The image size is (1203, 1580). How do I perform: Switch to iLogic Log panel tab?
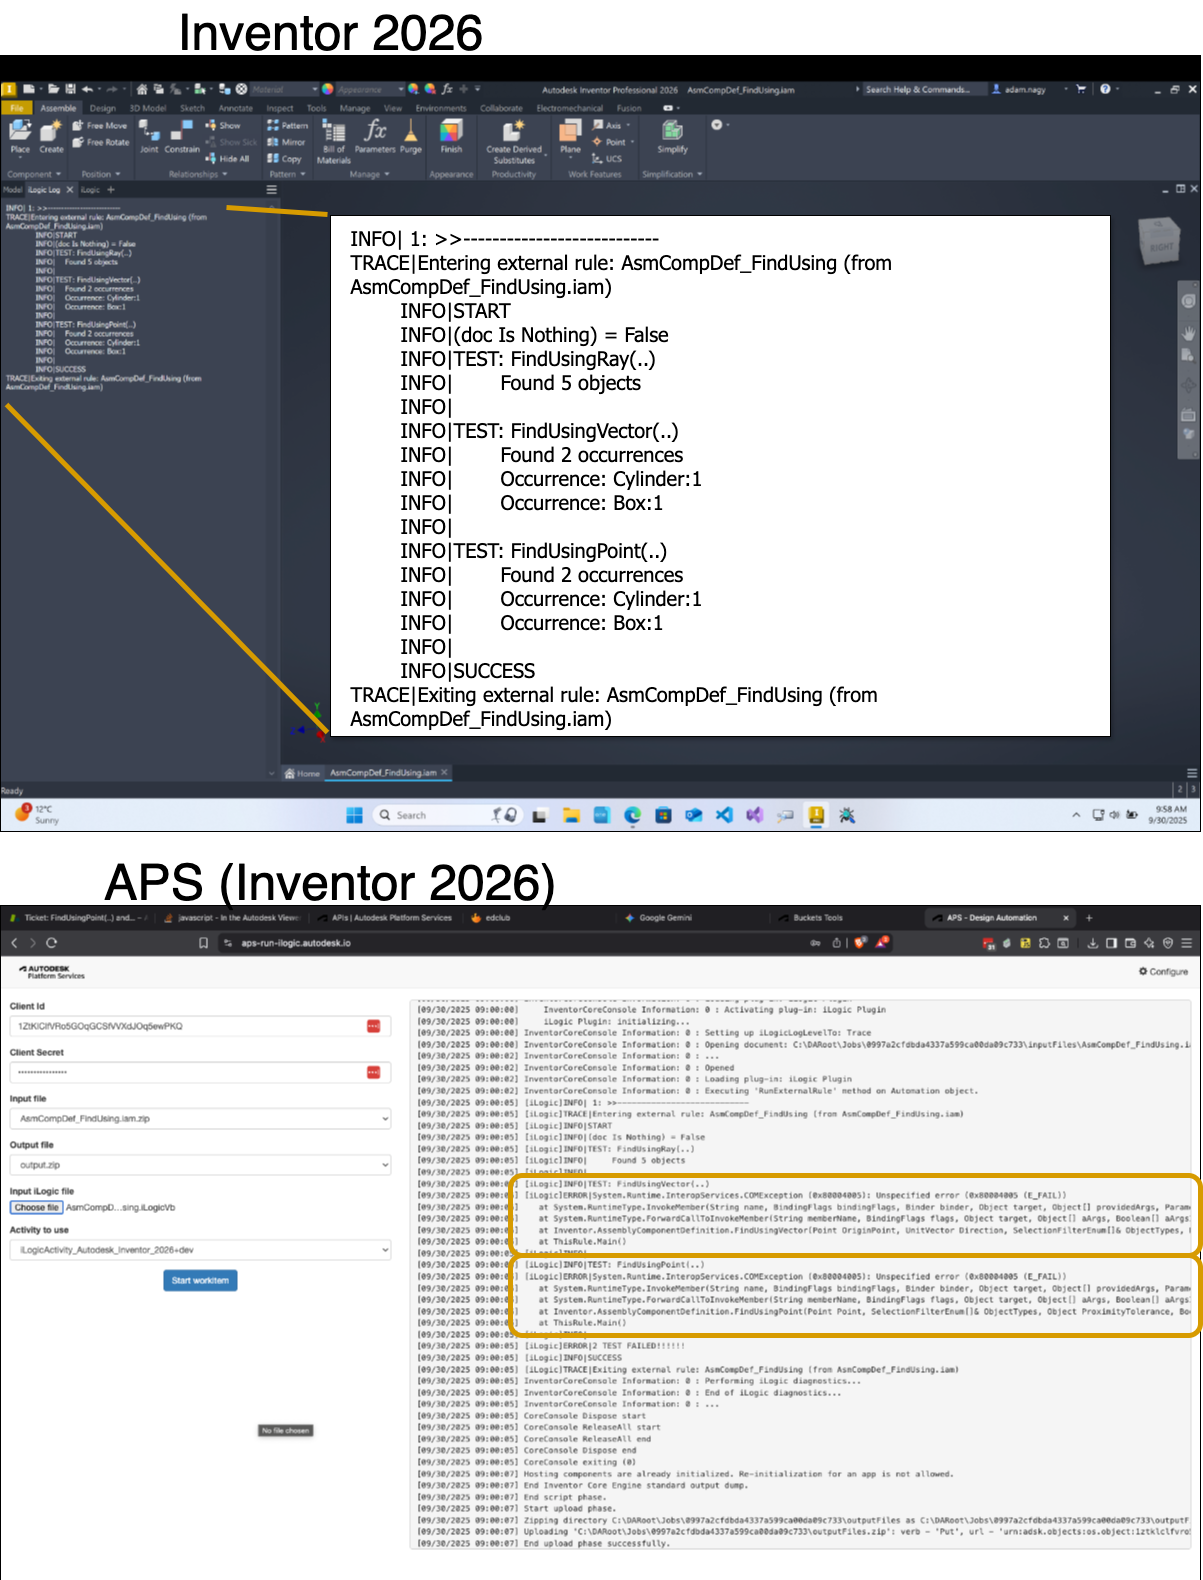44,190
